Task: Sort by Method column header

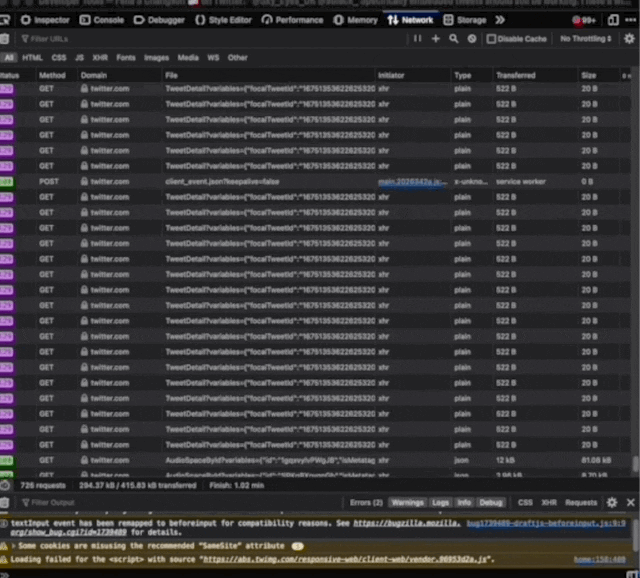Action: point(56,75)
